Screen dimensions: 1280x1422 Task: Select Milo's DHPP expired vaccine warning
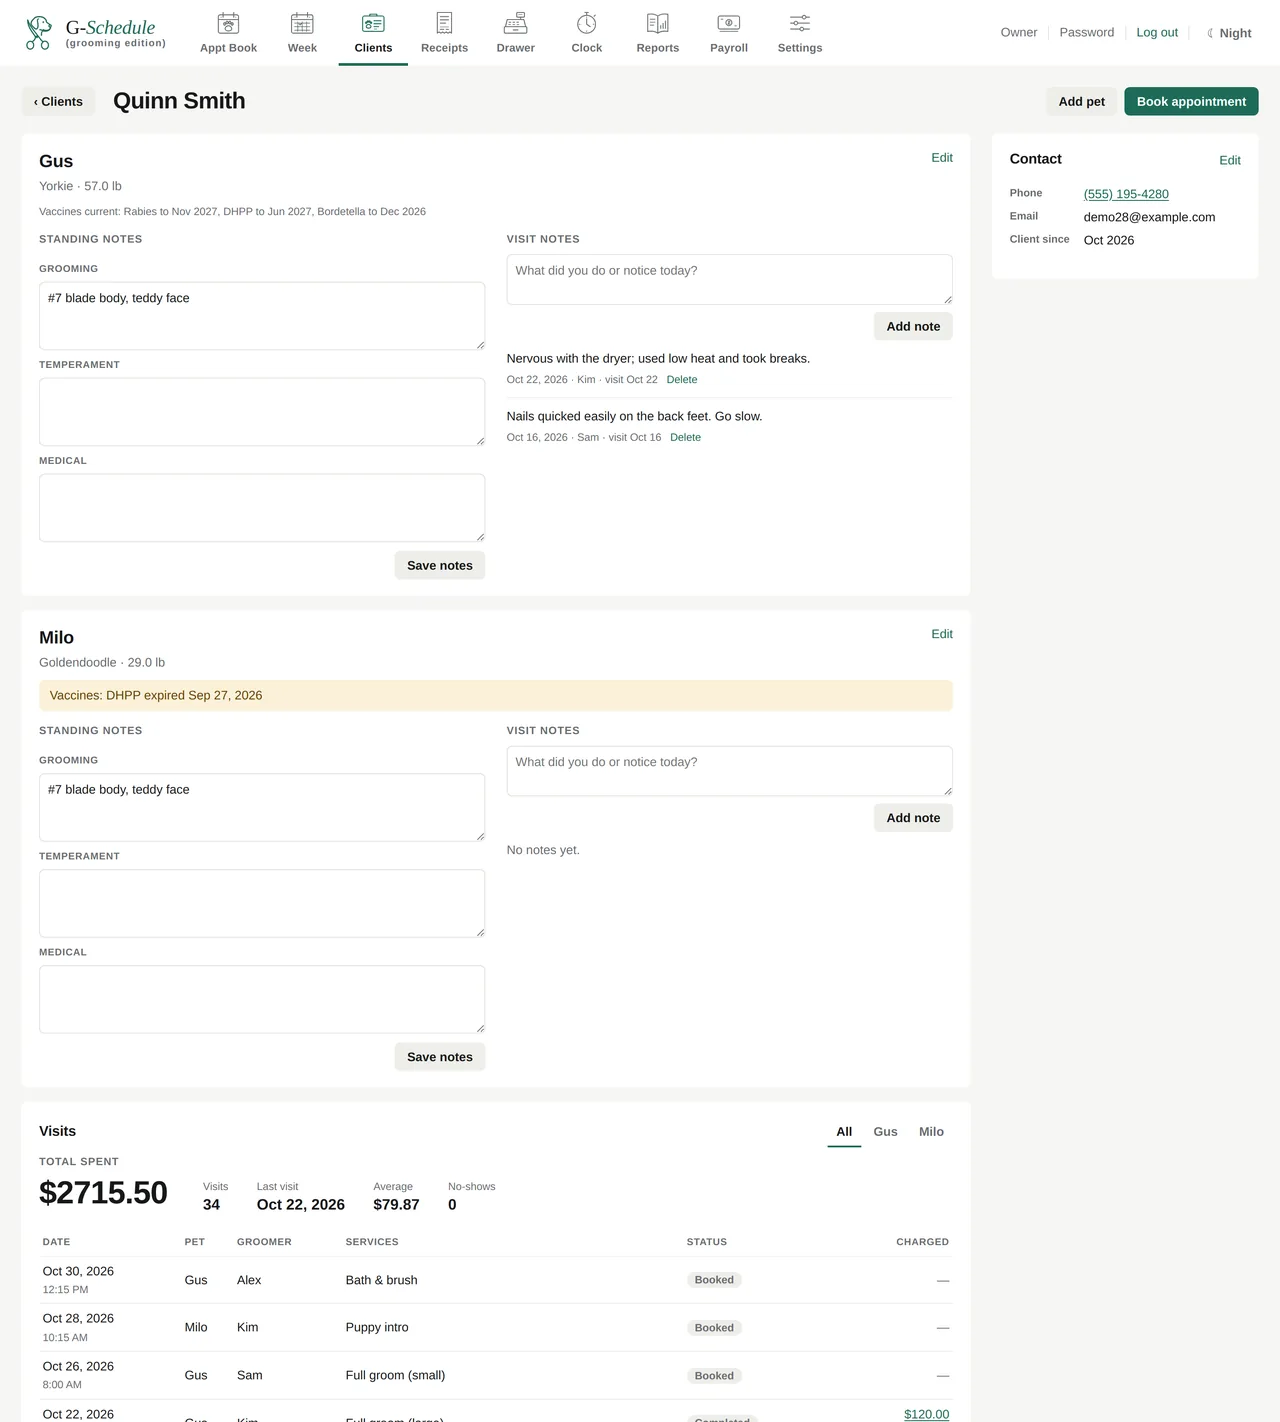pyautogui.click(x=496, y=696)
